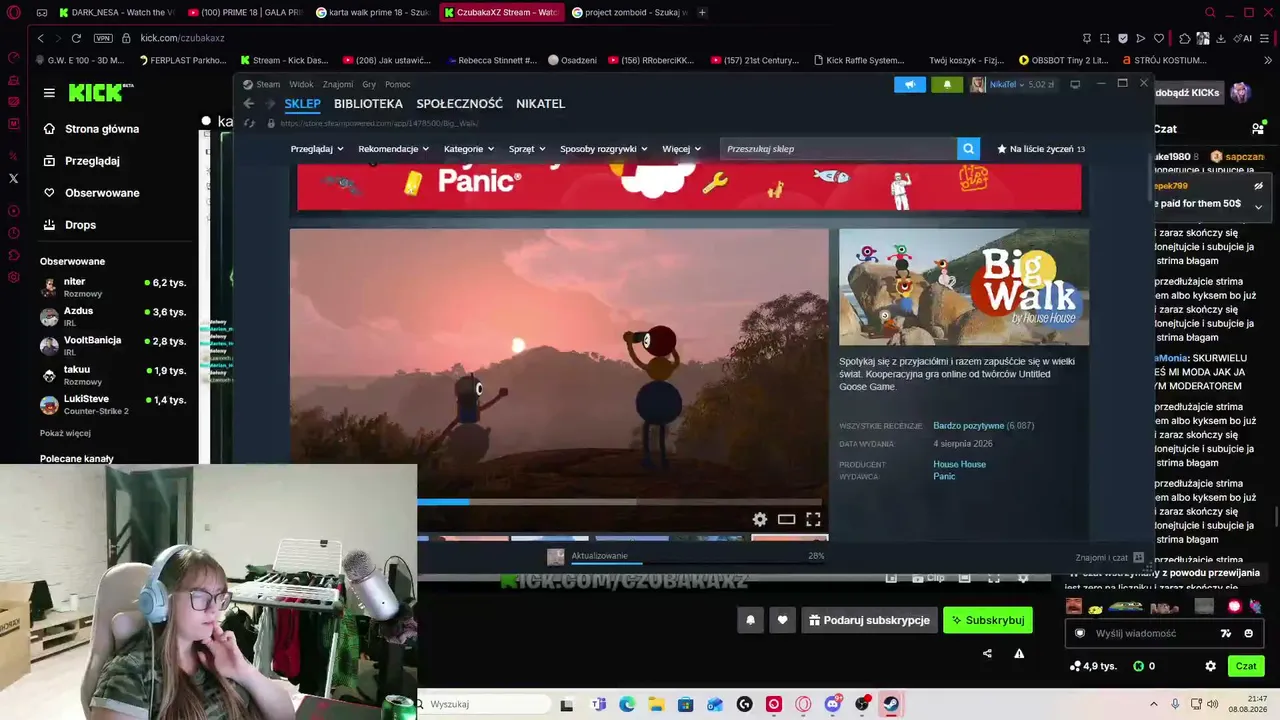The width and height of the screenshot is (1280, 720).
Task: Click Steam store search magnifier button
Action: pos(968,149)
